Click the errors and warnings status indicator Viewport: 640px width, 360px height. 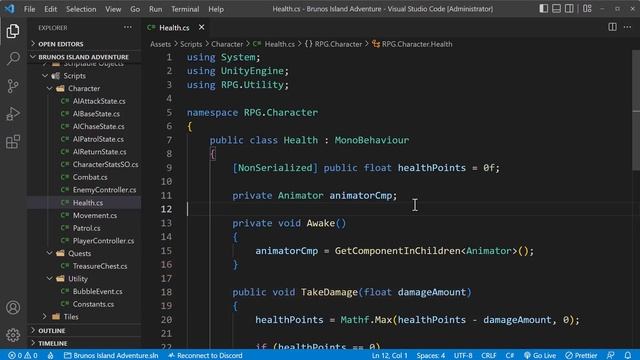pos(23,356)
